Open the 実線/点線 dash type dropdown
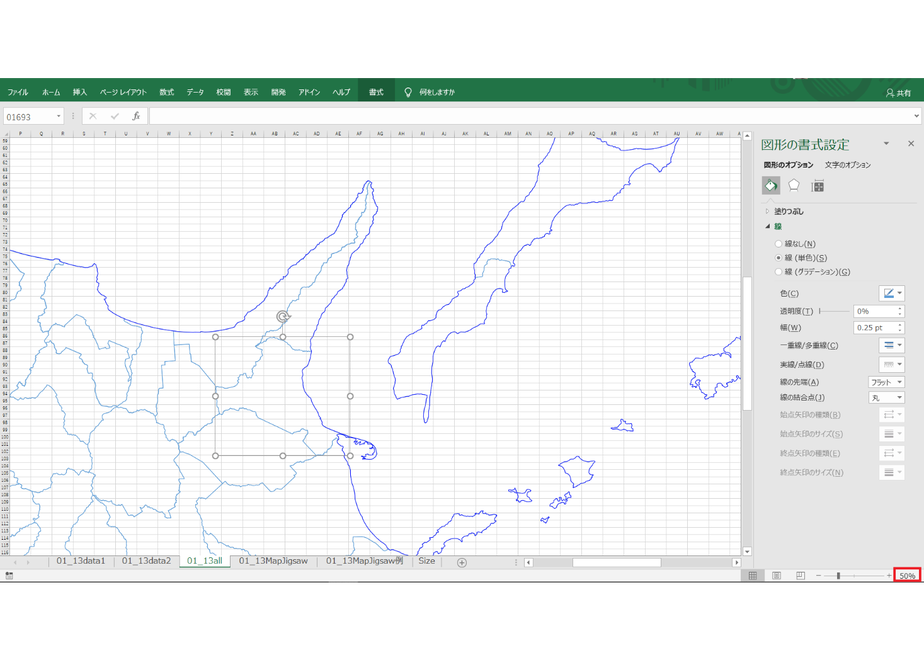This screenshot has height=660, width=924. tap(891, 364)
